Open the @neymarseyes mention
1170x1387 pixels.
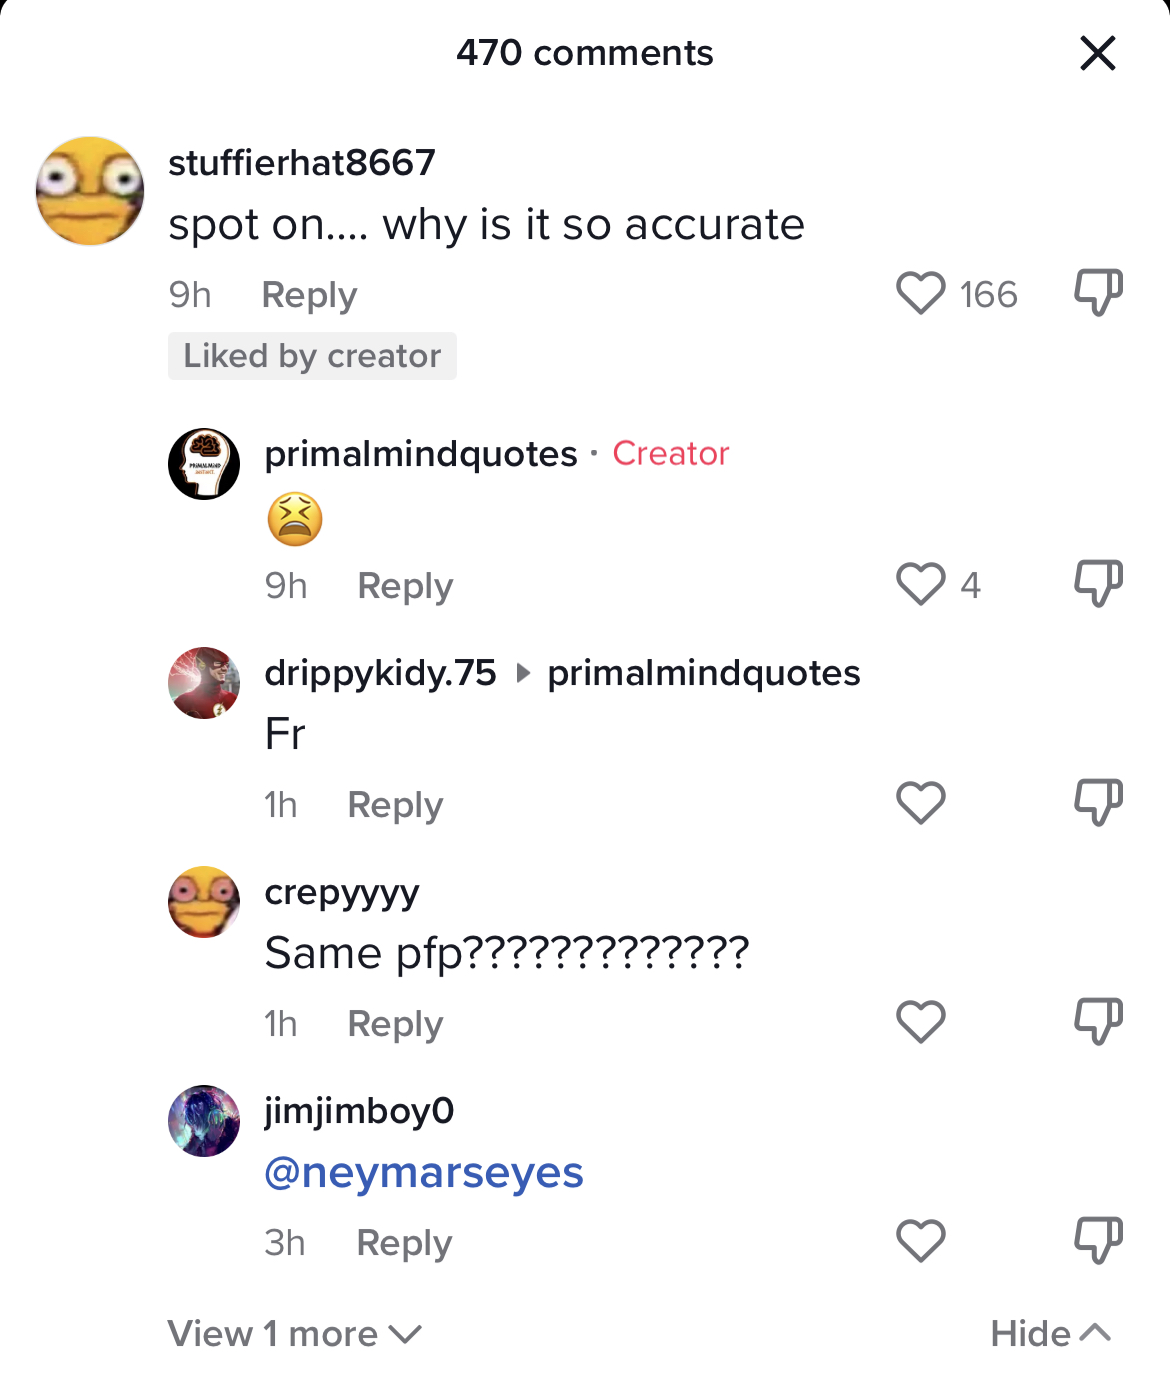pos(424,1172)
